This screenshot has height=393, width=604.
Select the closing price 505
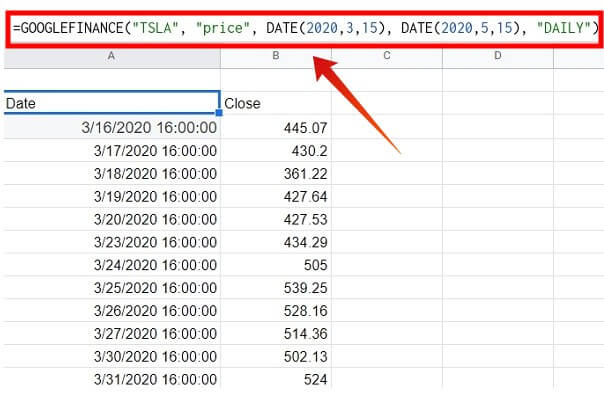[x=276, y=265]
